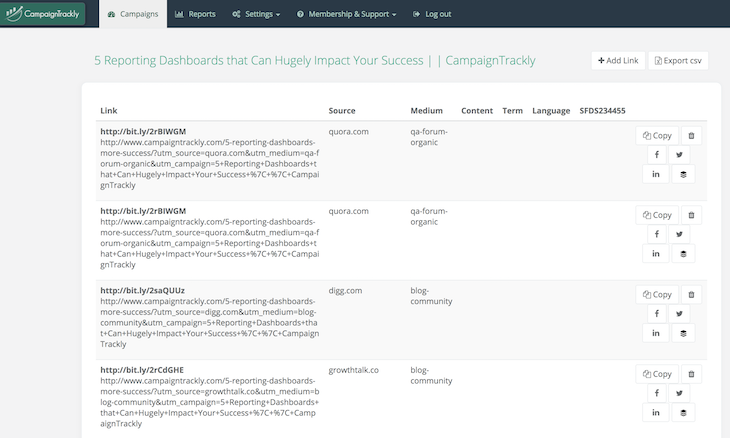Click the Export csv button
730x438 pixels.
(x=678, y=61)
